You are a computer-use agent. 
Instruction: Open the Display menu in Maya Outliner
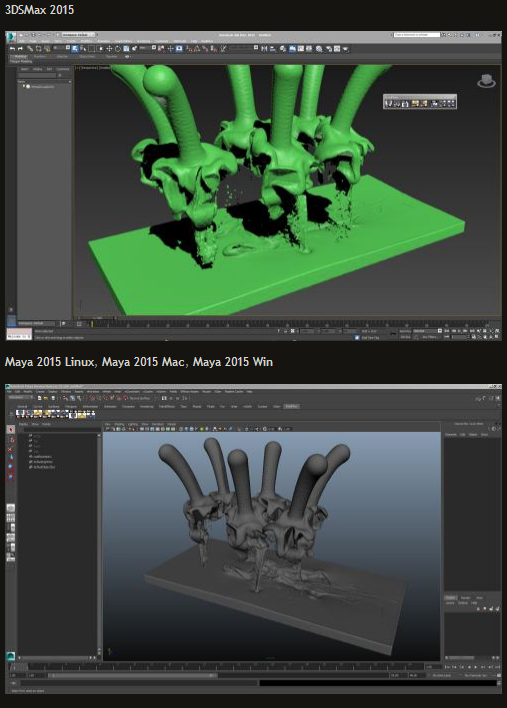coord(23,424)
